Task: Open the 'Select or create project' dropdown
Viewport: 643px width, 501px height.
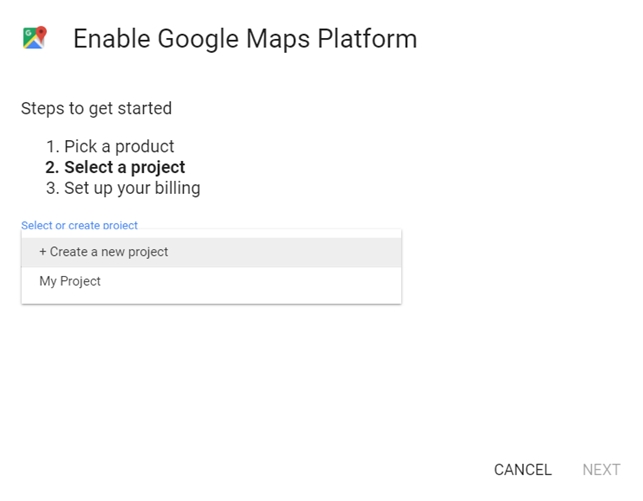Action: pos(79,226)
